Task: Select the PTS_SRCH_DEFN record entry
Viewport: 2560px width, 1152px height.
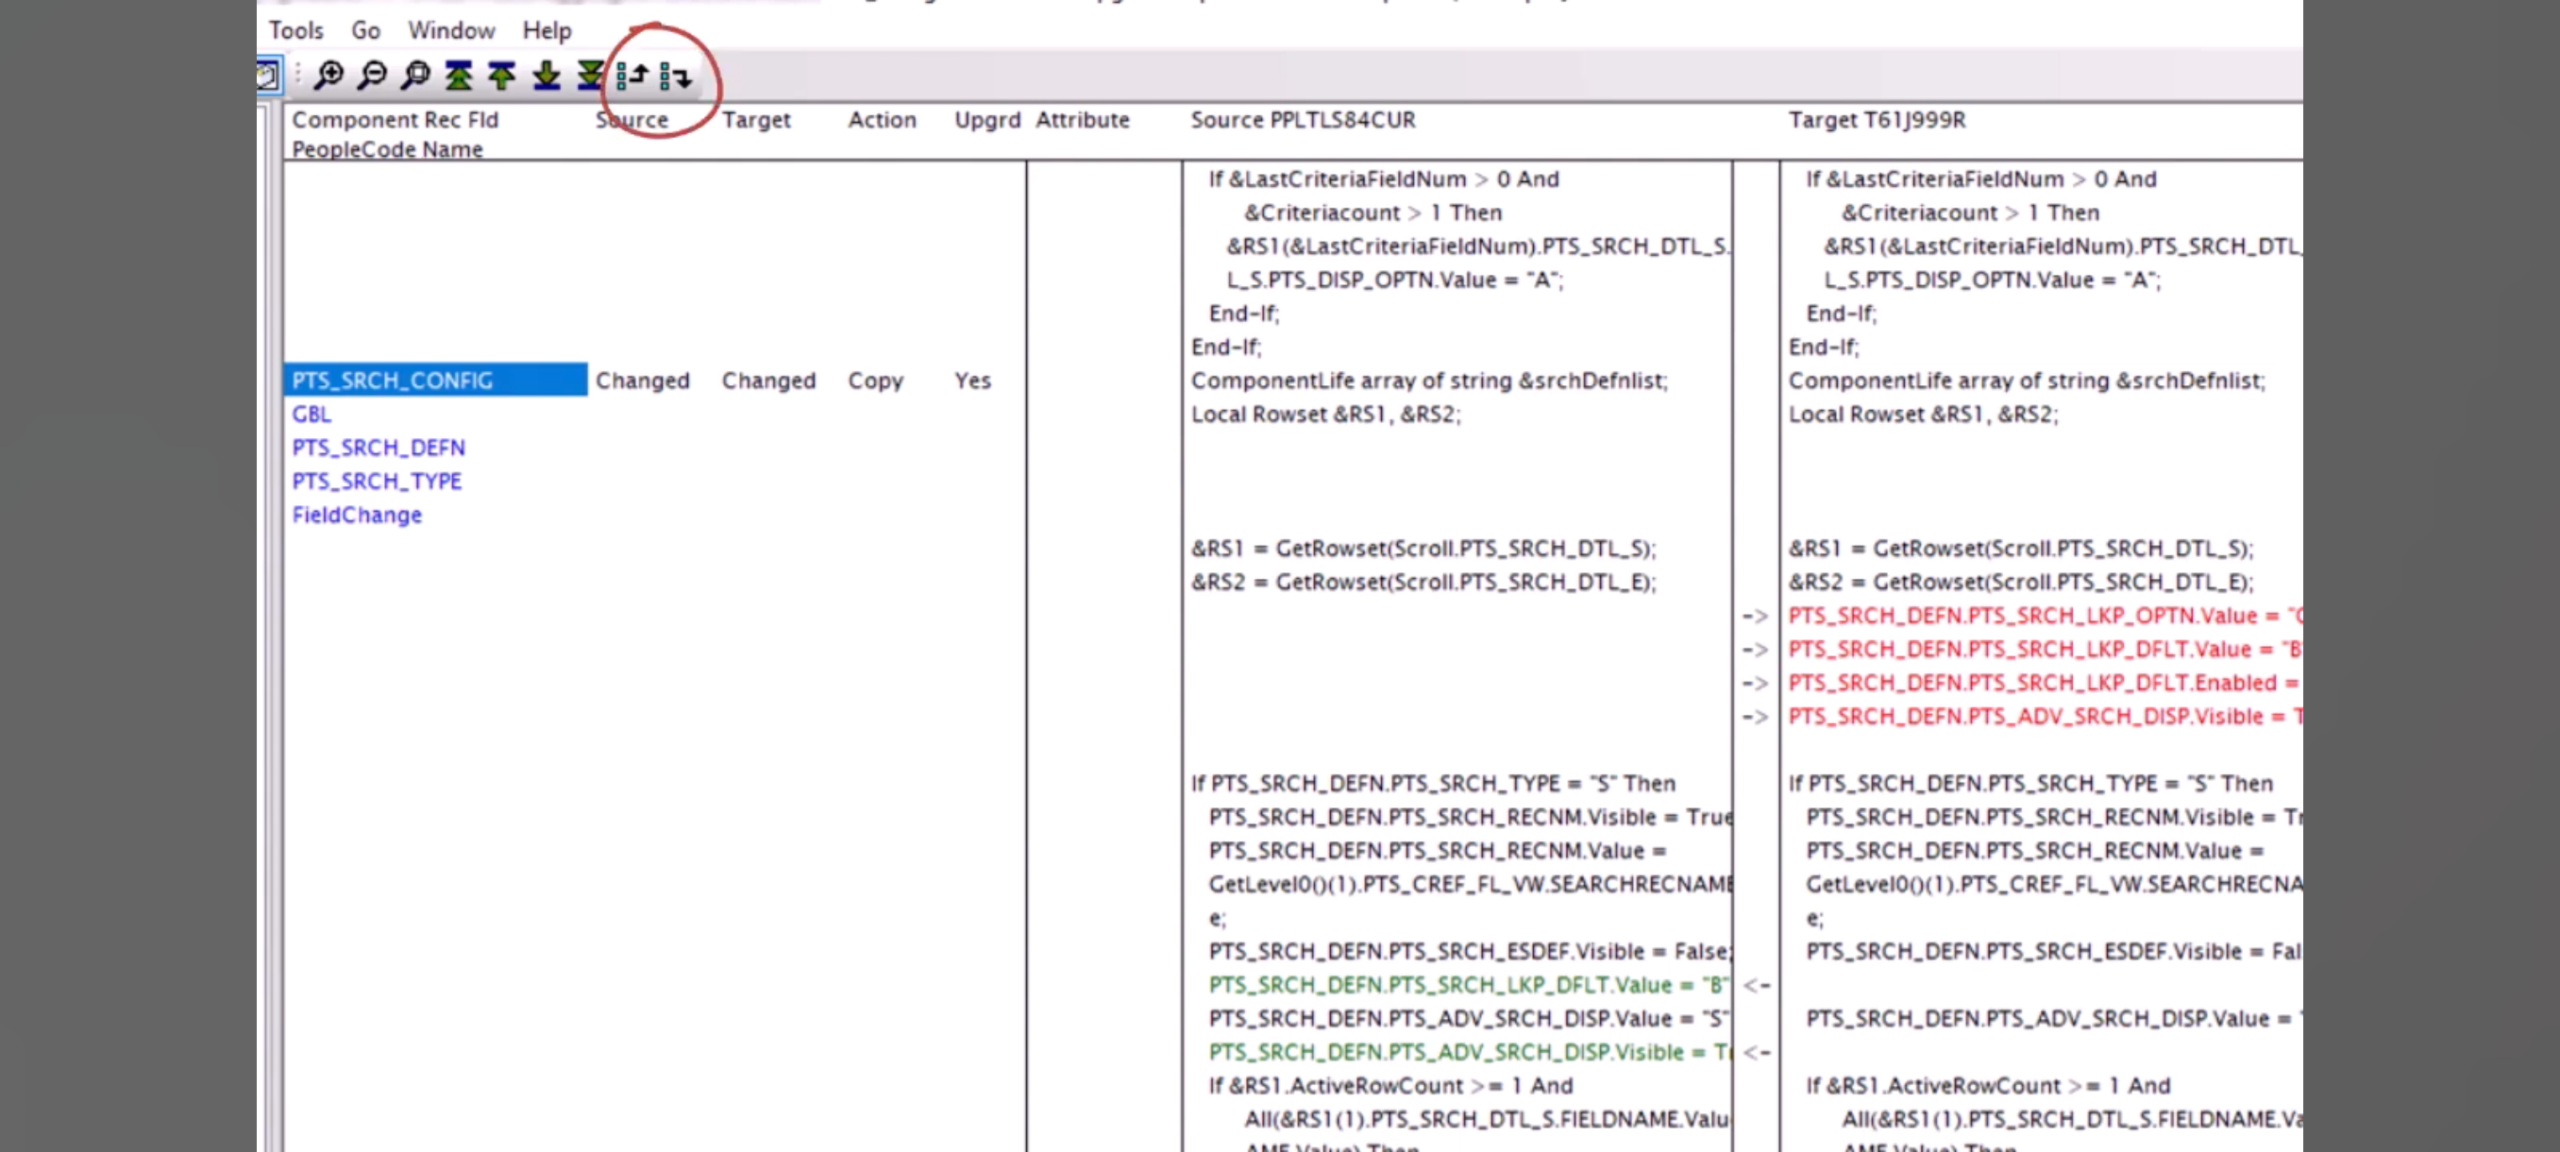Action: click(x=379, y=447)
